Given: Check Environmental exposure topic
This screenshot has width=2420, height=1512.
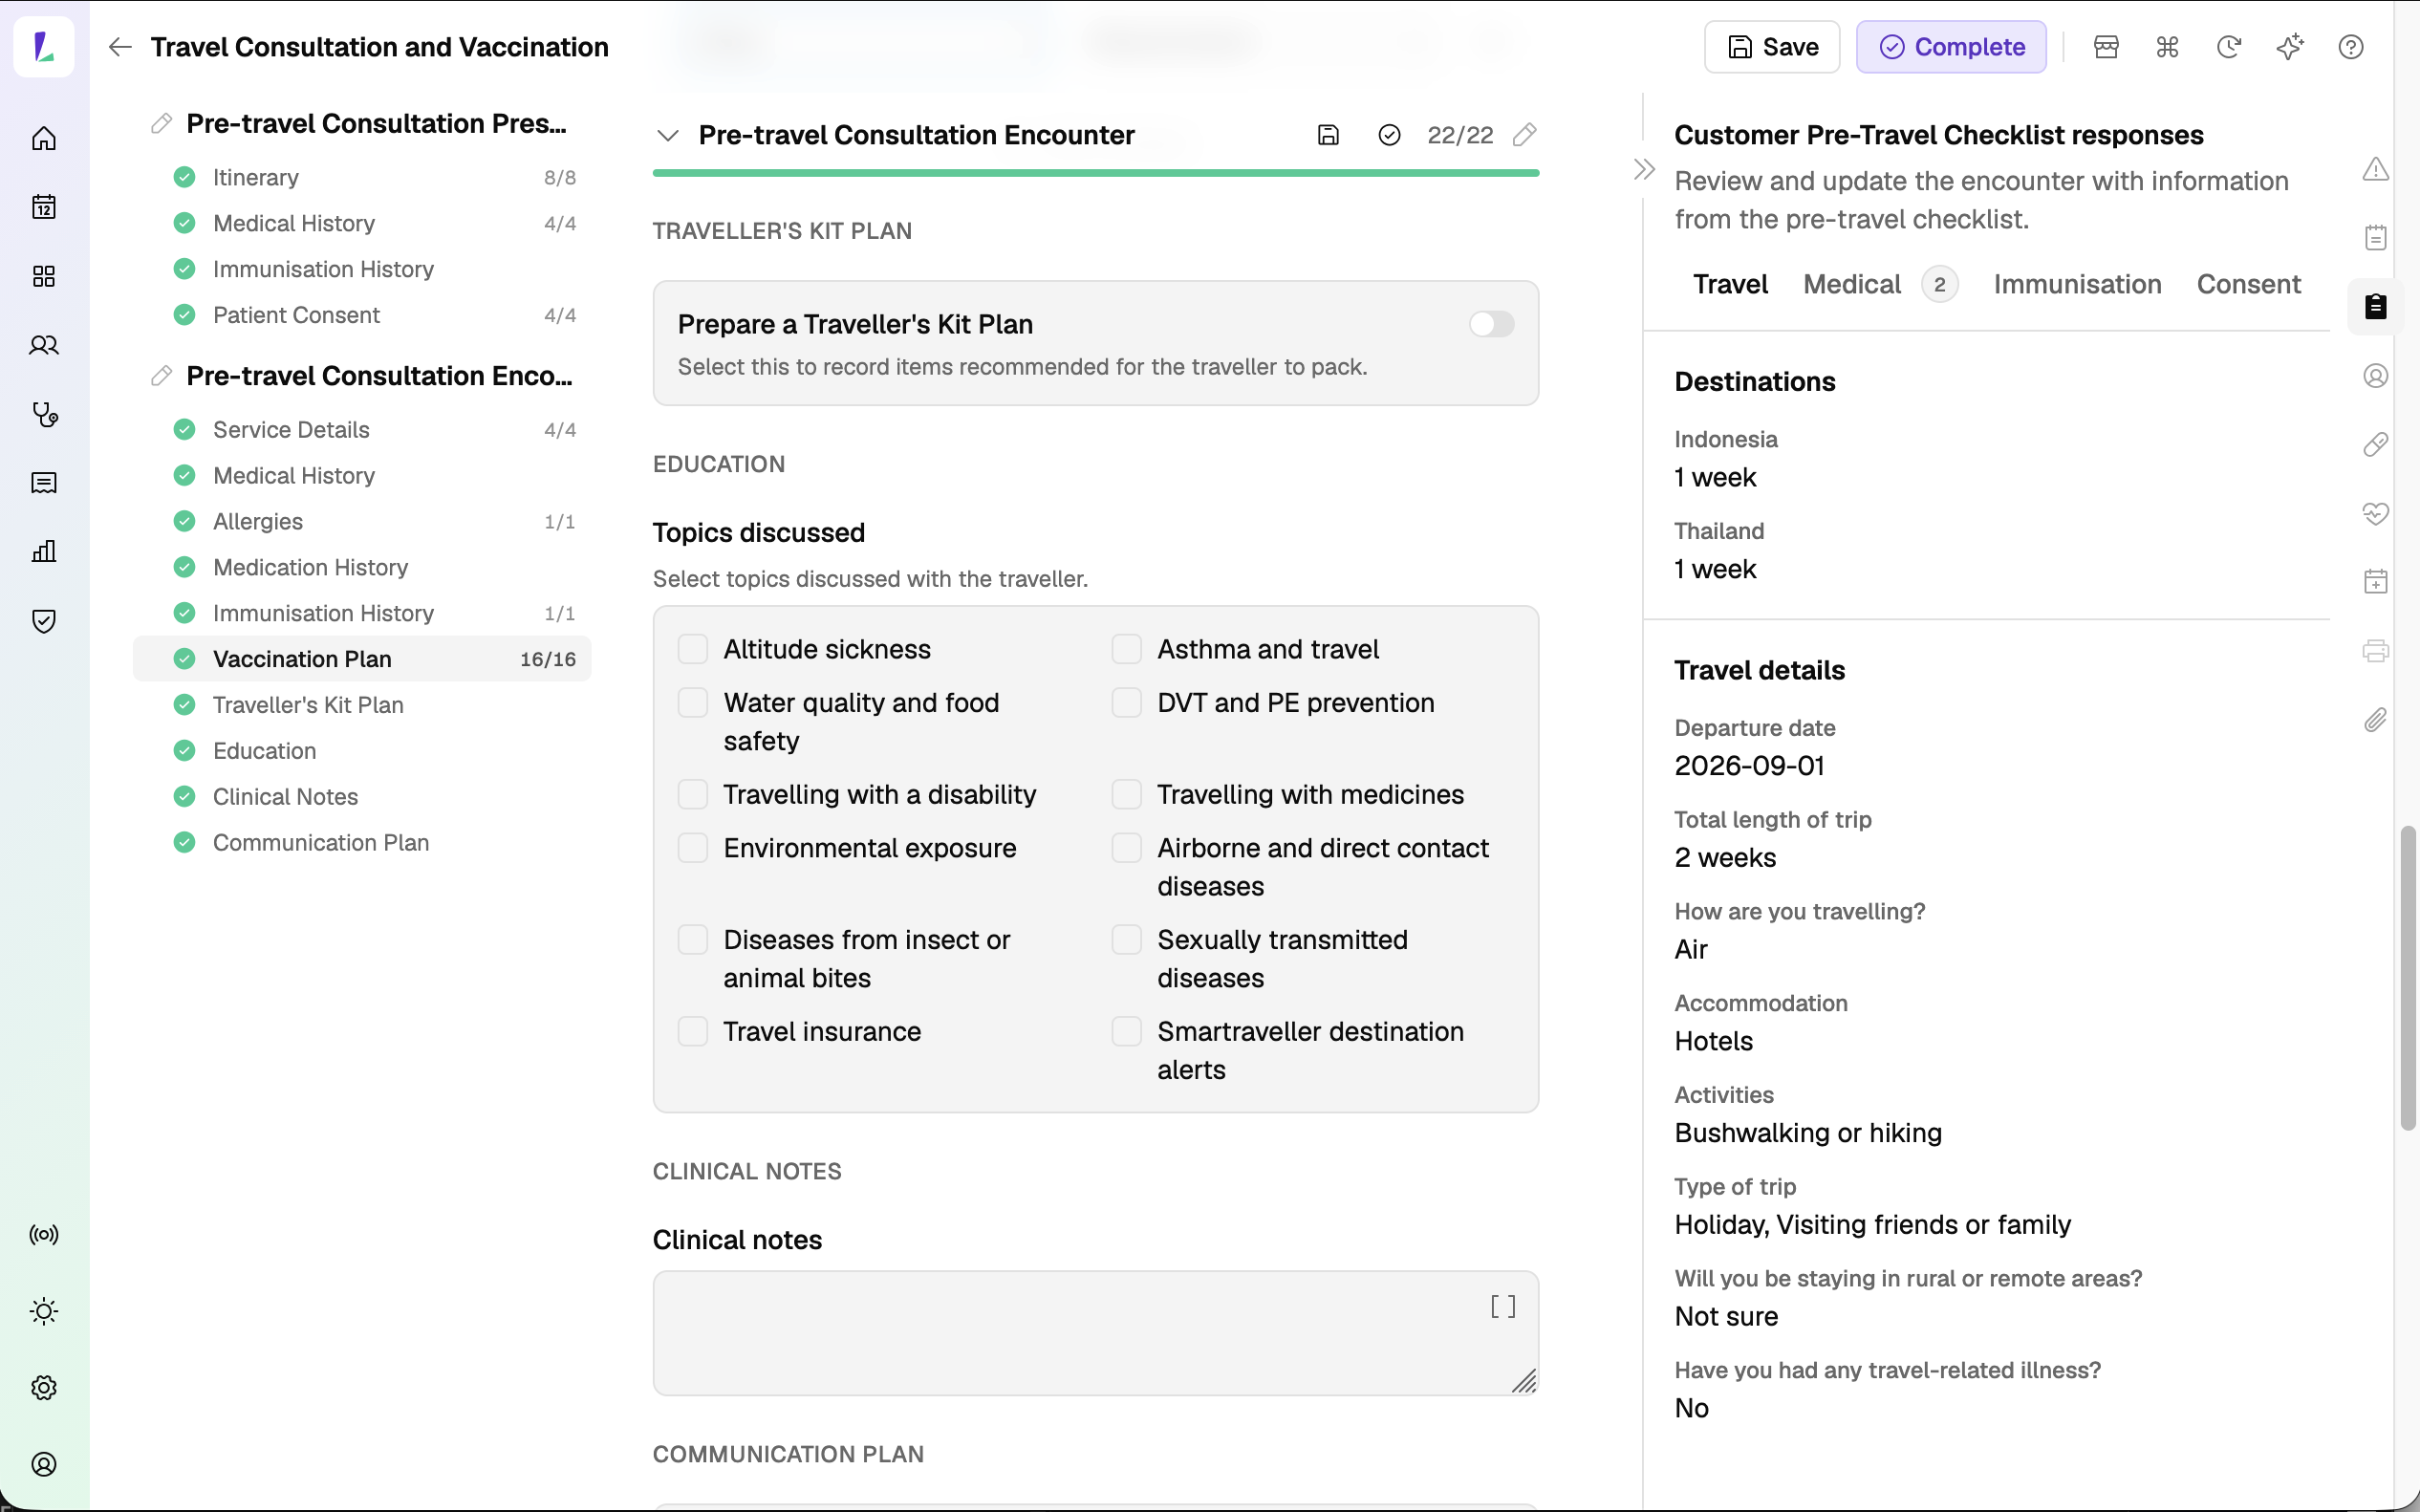Looking at the screenshot, I should [693, 848].
